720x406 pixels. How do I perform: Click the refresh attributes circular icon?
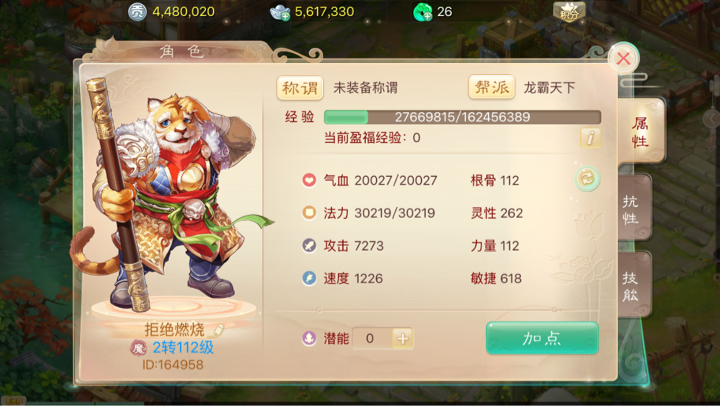(x=587, y=178)
